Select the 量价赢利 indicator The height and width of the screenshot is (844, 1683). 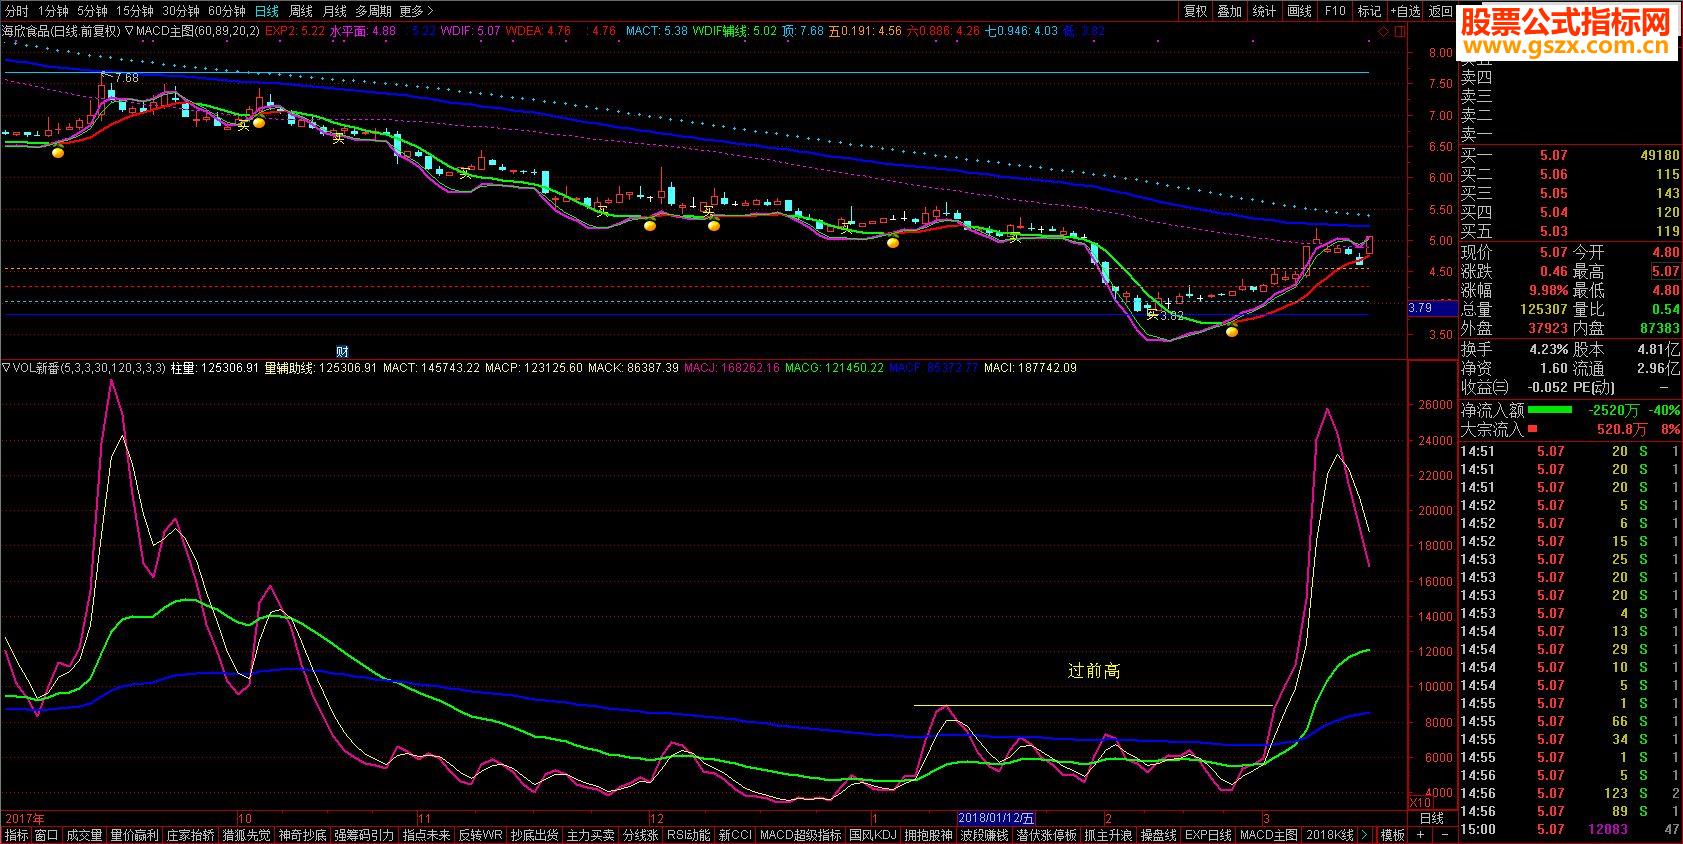pyautogui.click(x=134, y=835)
